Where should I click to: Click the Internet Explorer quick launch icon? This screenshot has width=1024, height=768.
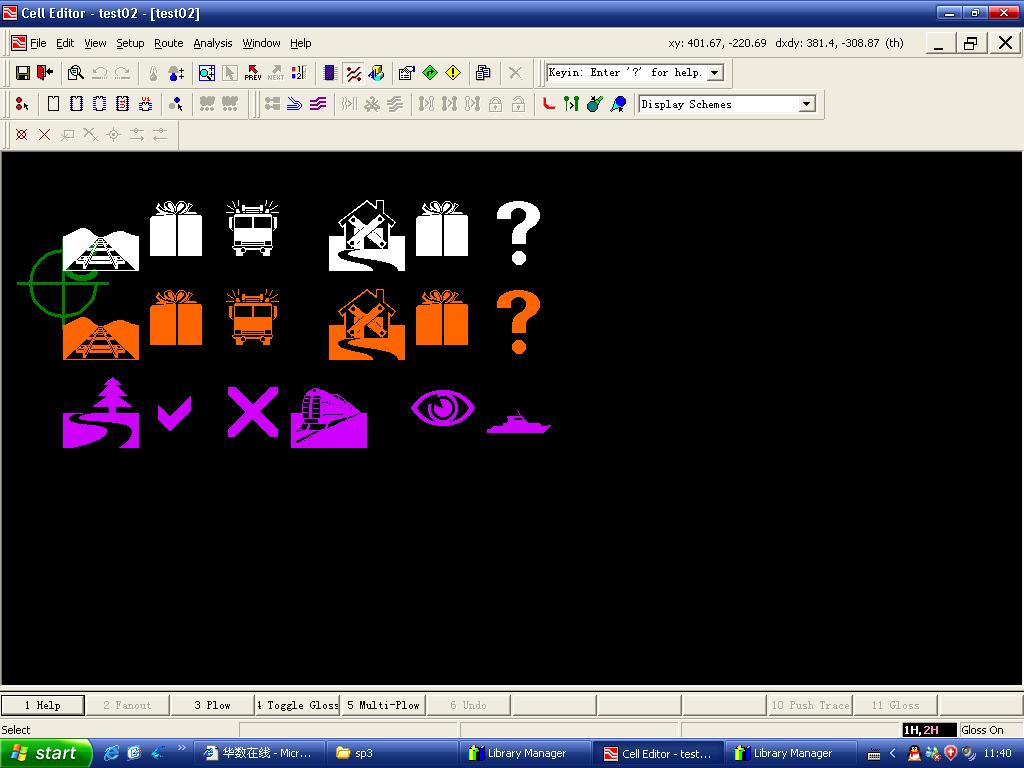112,753
